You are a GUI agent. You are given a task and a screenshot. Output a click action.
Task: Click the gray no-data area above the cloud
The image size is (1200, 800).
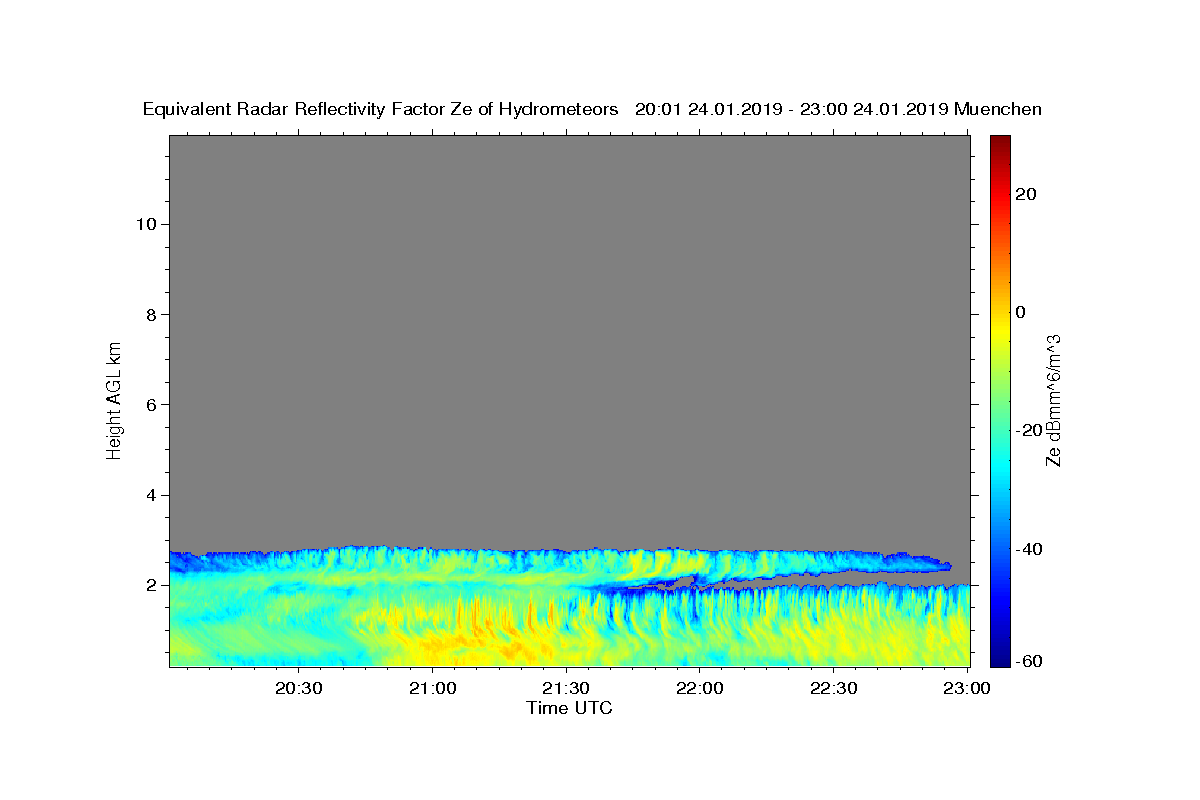coord(569,340)
